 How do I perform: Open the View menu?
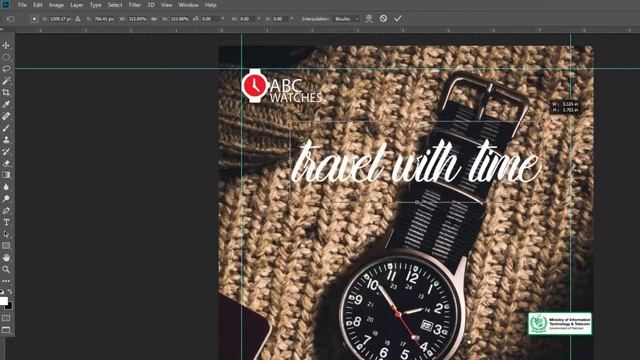[167, 5]
